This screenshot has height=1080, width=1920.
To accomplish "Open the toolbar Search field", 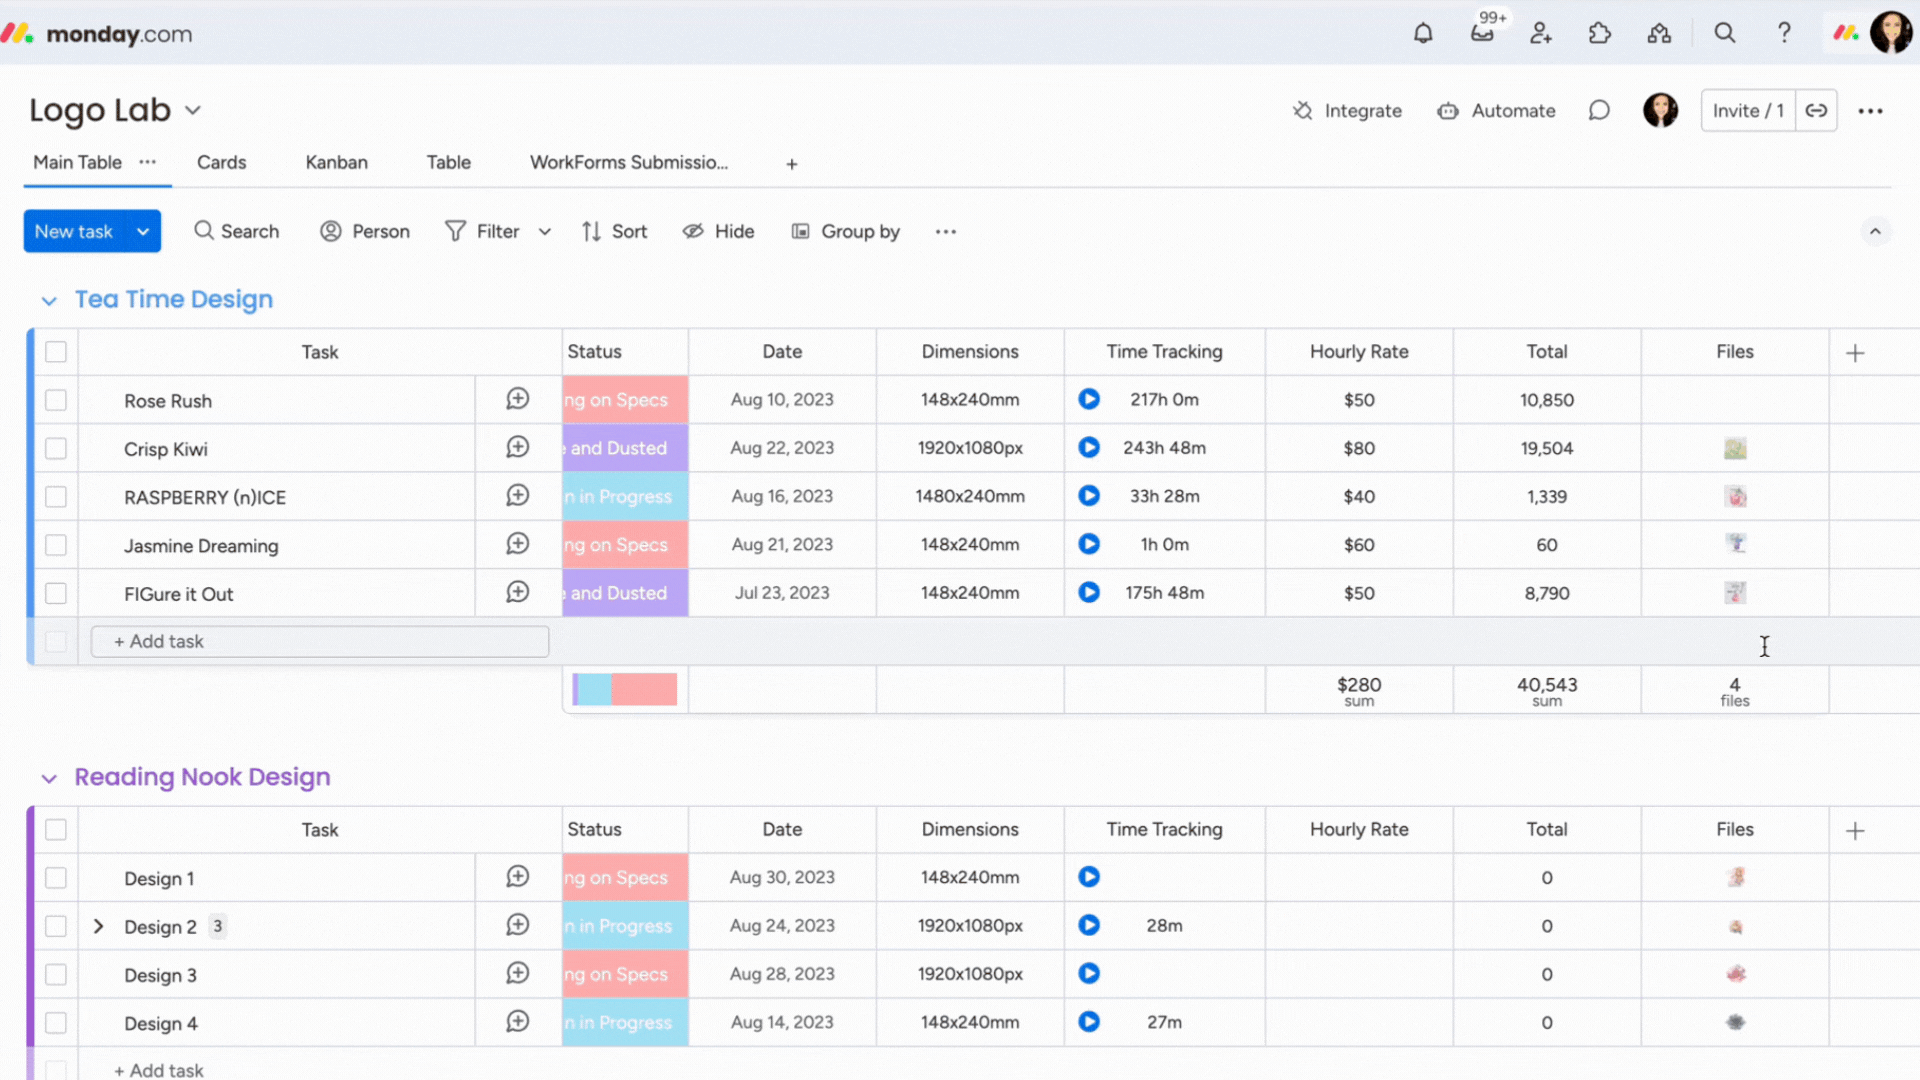I will (x=237, y=232).
